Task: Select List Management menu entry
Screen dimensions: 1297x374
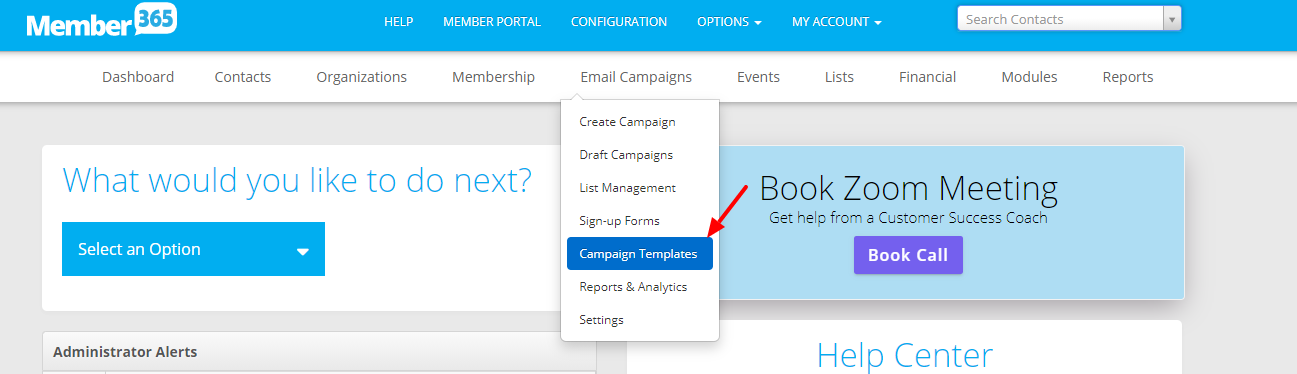Action: [640, 188]
